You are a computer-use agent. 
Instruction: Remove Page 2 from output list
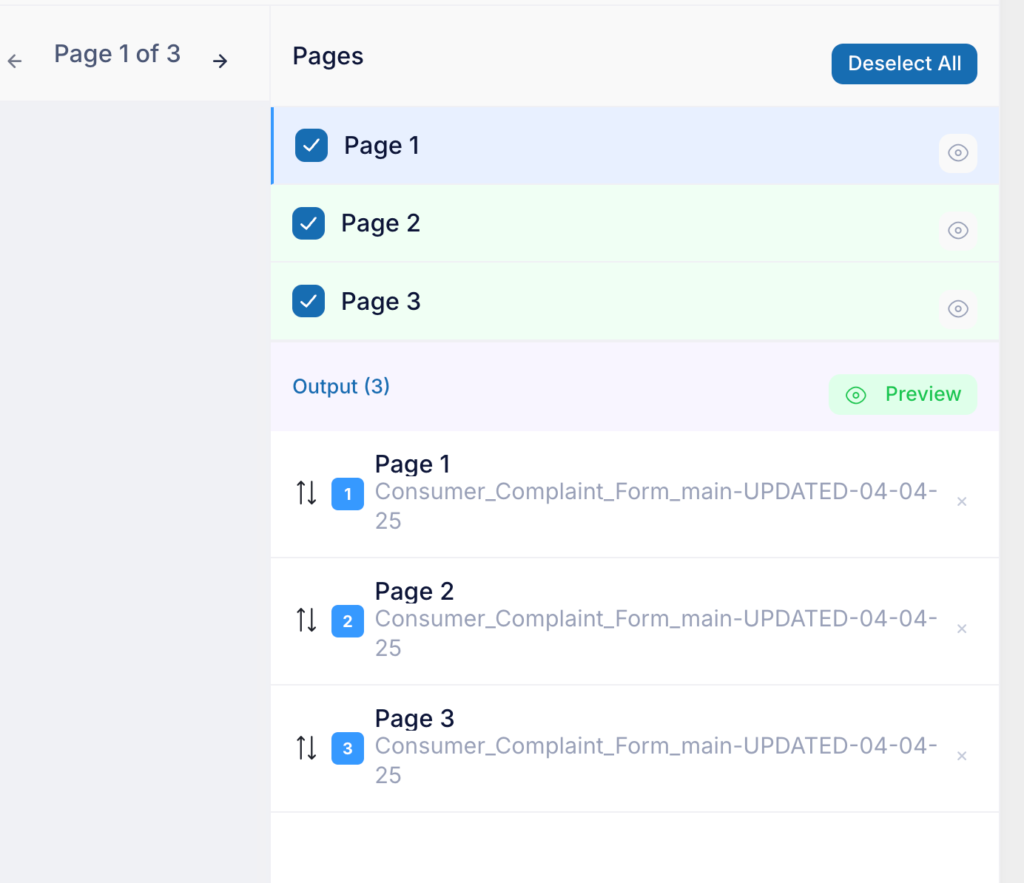[961, 629]
